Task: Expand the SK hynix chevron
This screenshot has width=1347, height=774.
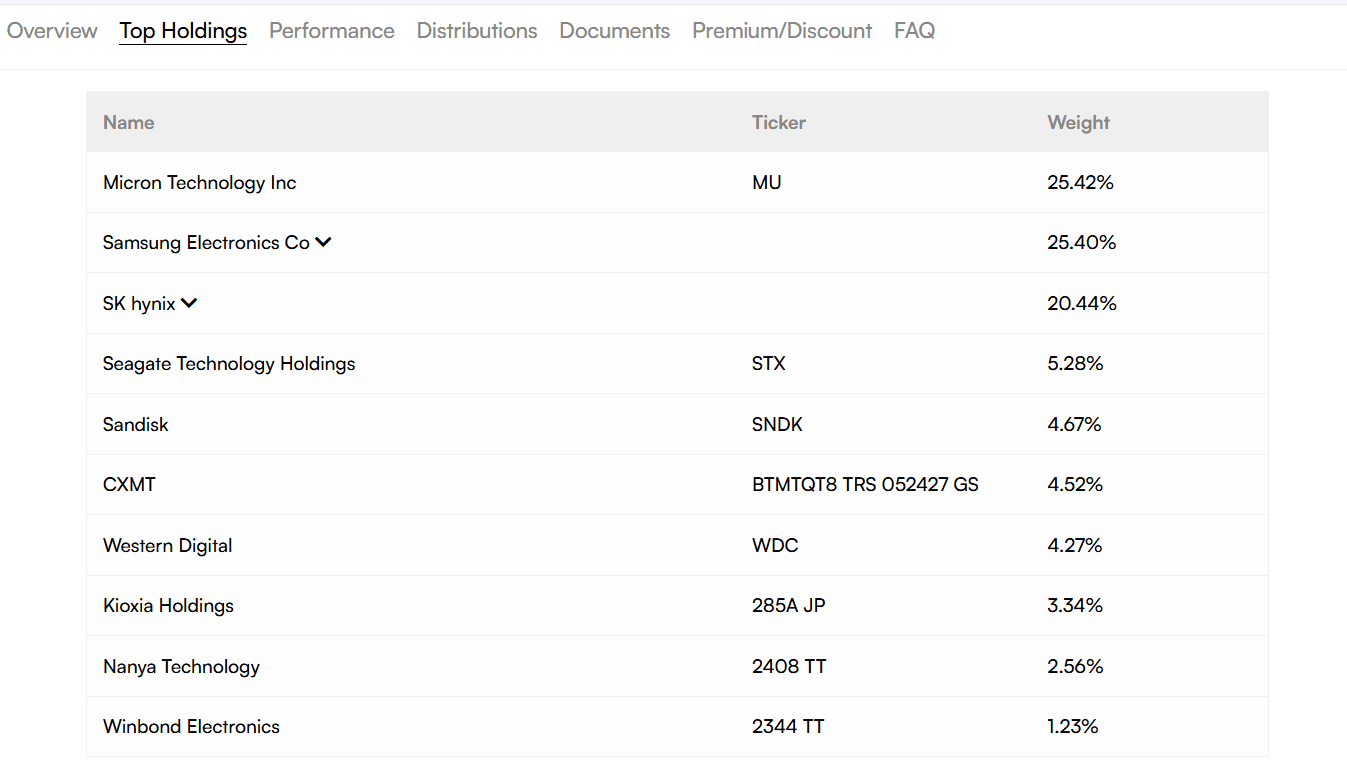Action: click(x=189, y=303)
